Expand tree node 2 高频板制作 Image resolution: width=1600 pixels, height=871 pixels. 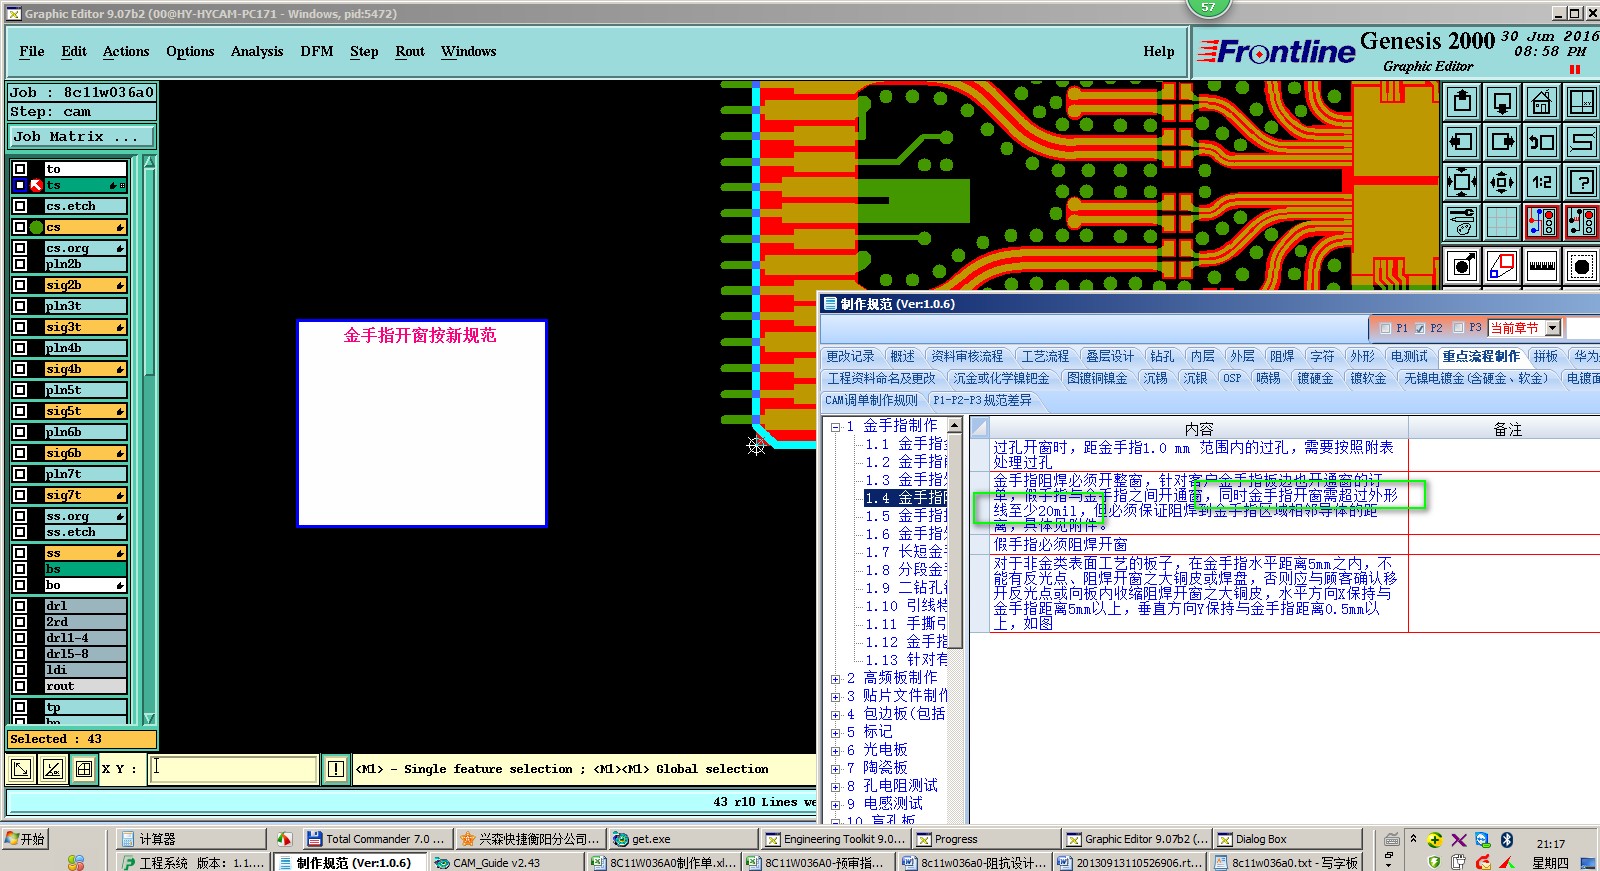[x=835, y=679]
